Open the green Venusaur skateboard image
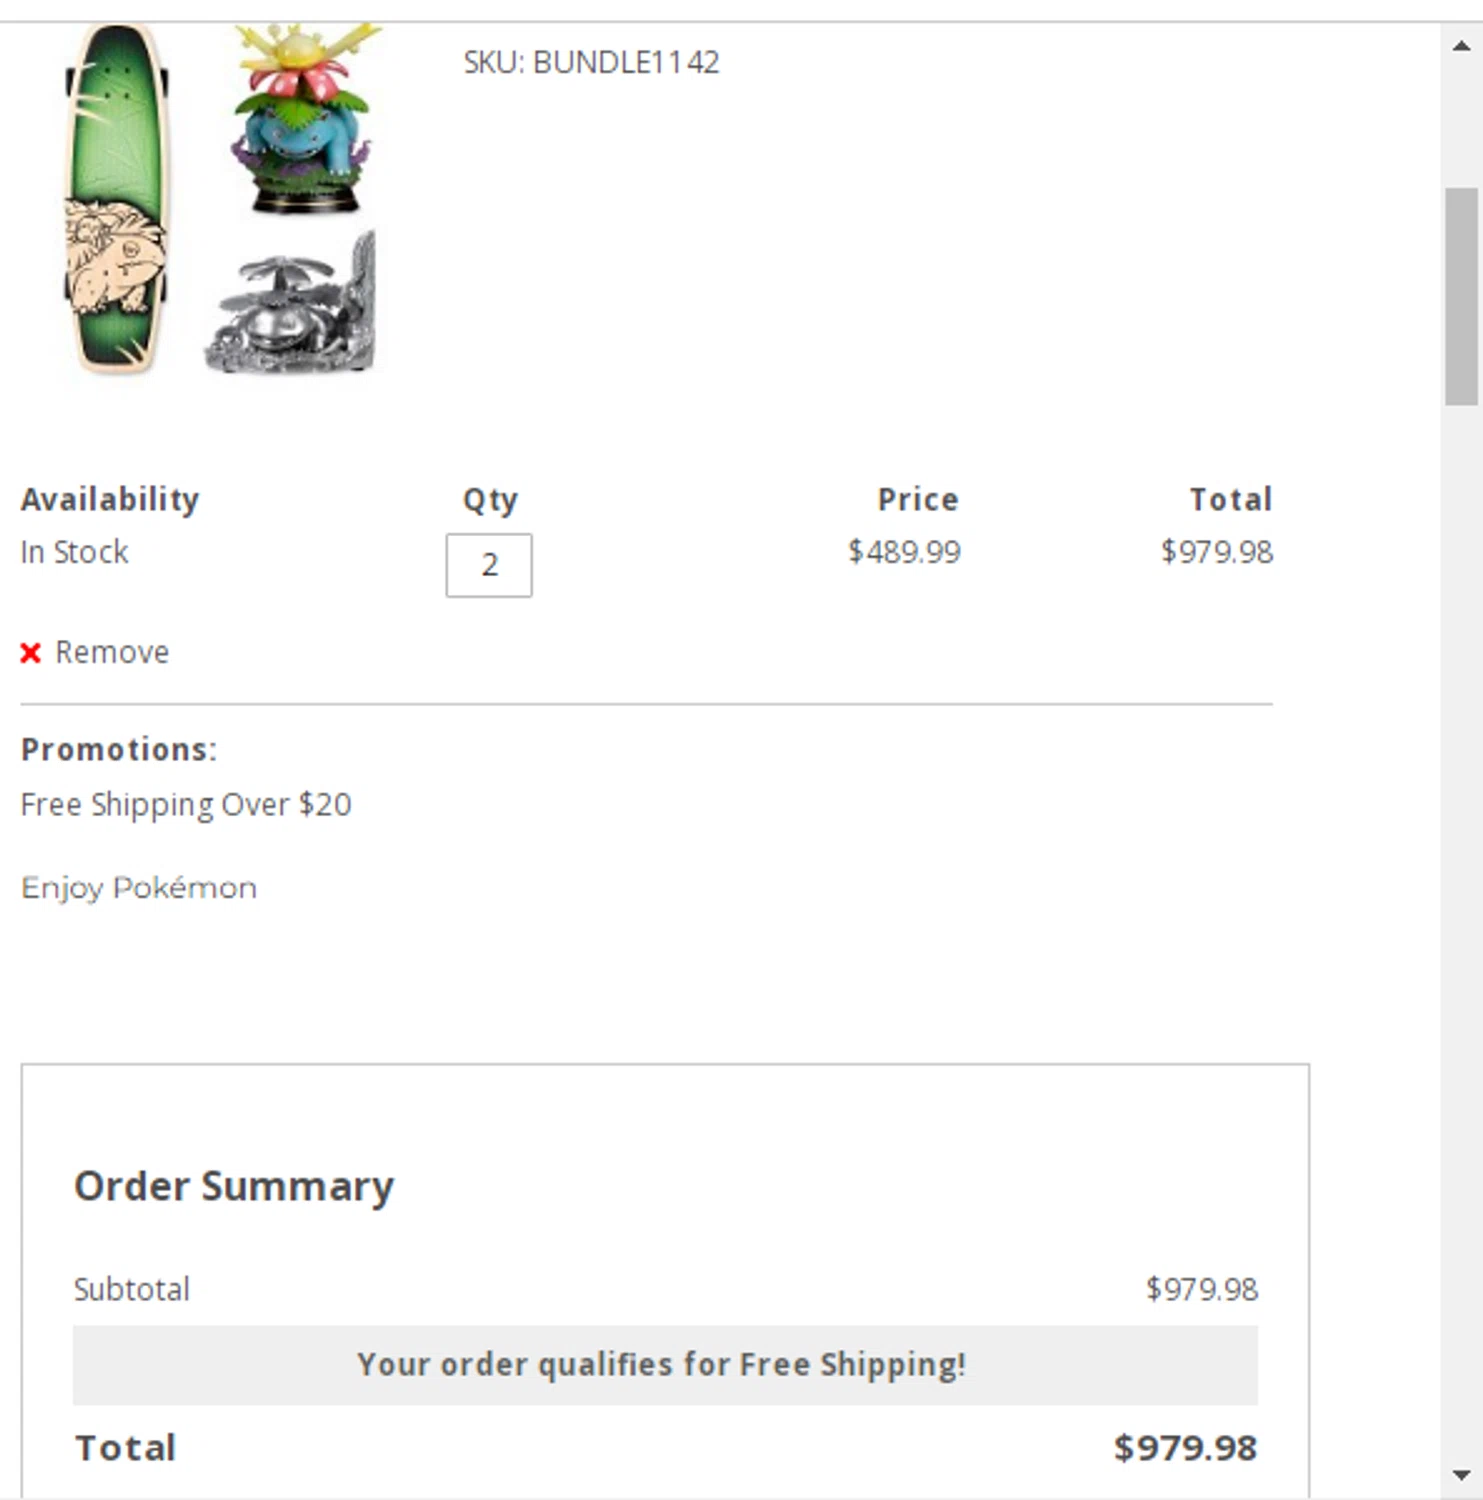 [115, 198]
